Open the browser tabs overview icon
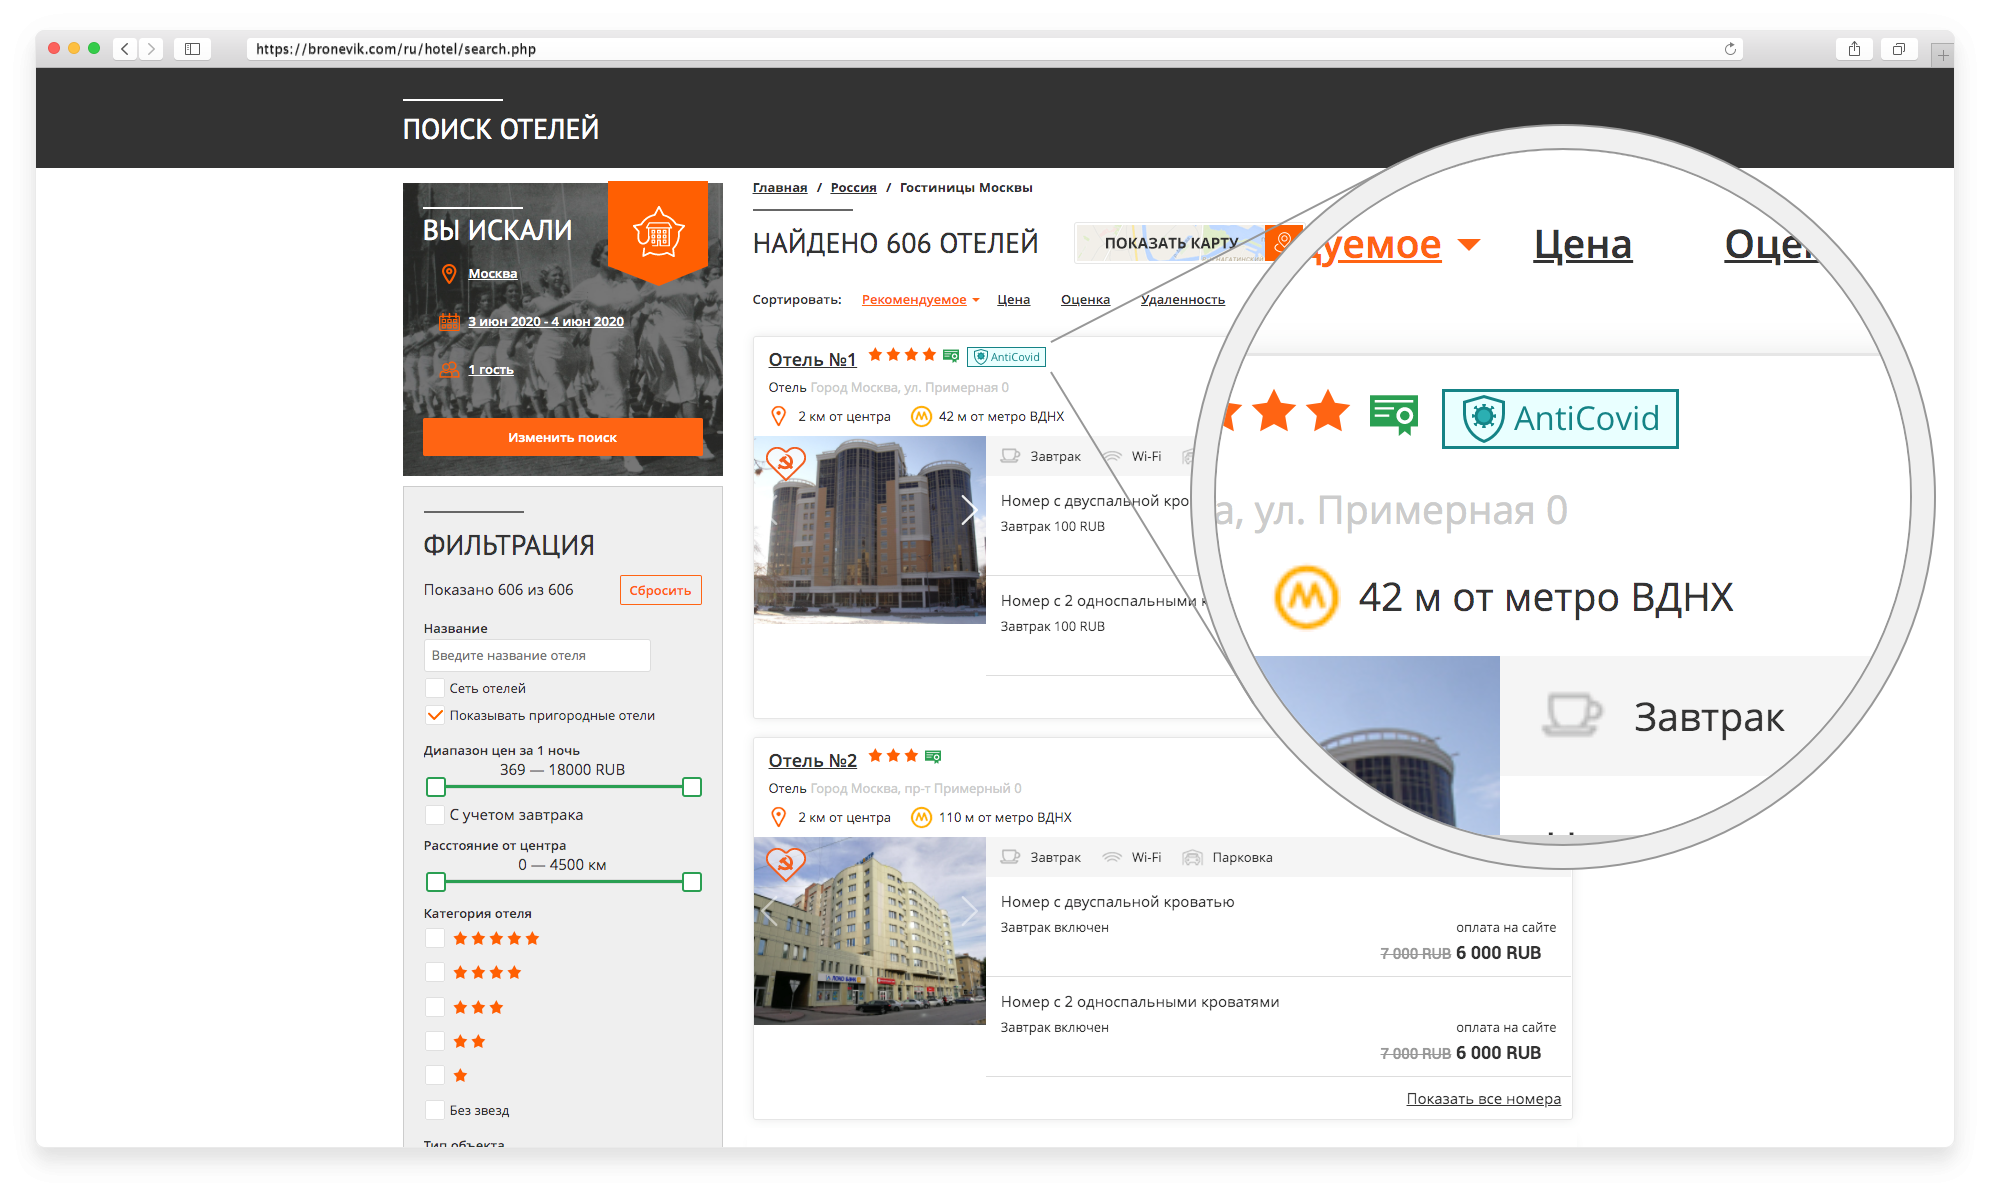Viewport: 1990px width, 1189px height. 1898,49
